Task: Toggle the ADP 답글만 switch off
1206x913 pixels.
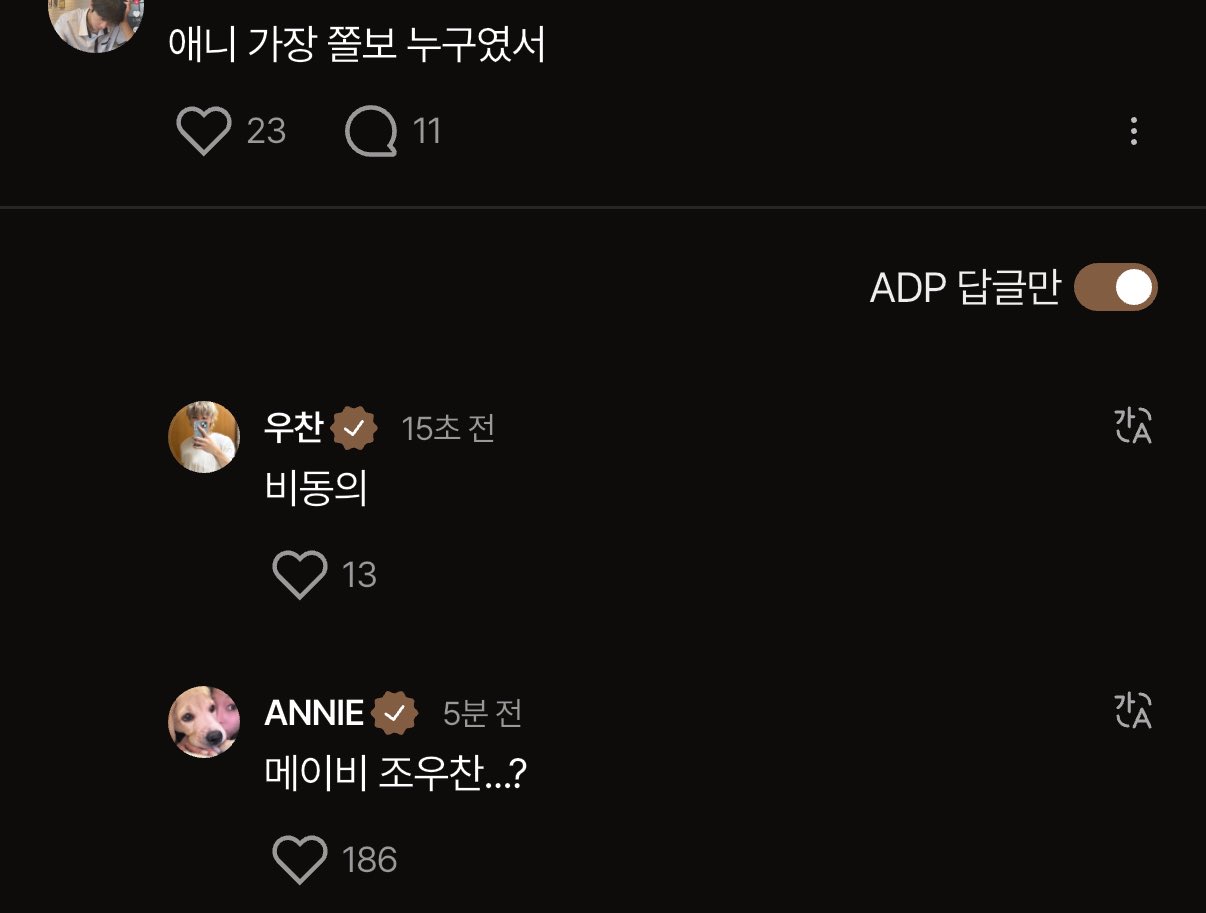Action: pos(1116,288)
